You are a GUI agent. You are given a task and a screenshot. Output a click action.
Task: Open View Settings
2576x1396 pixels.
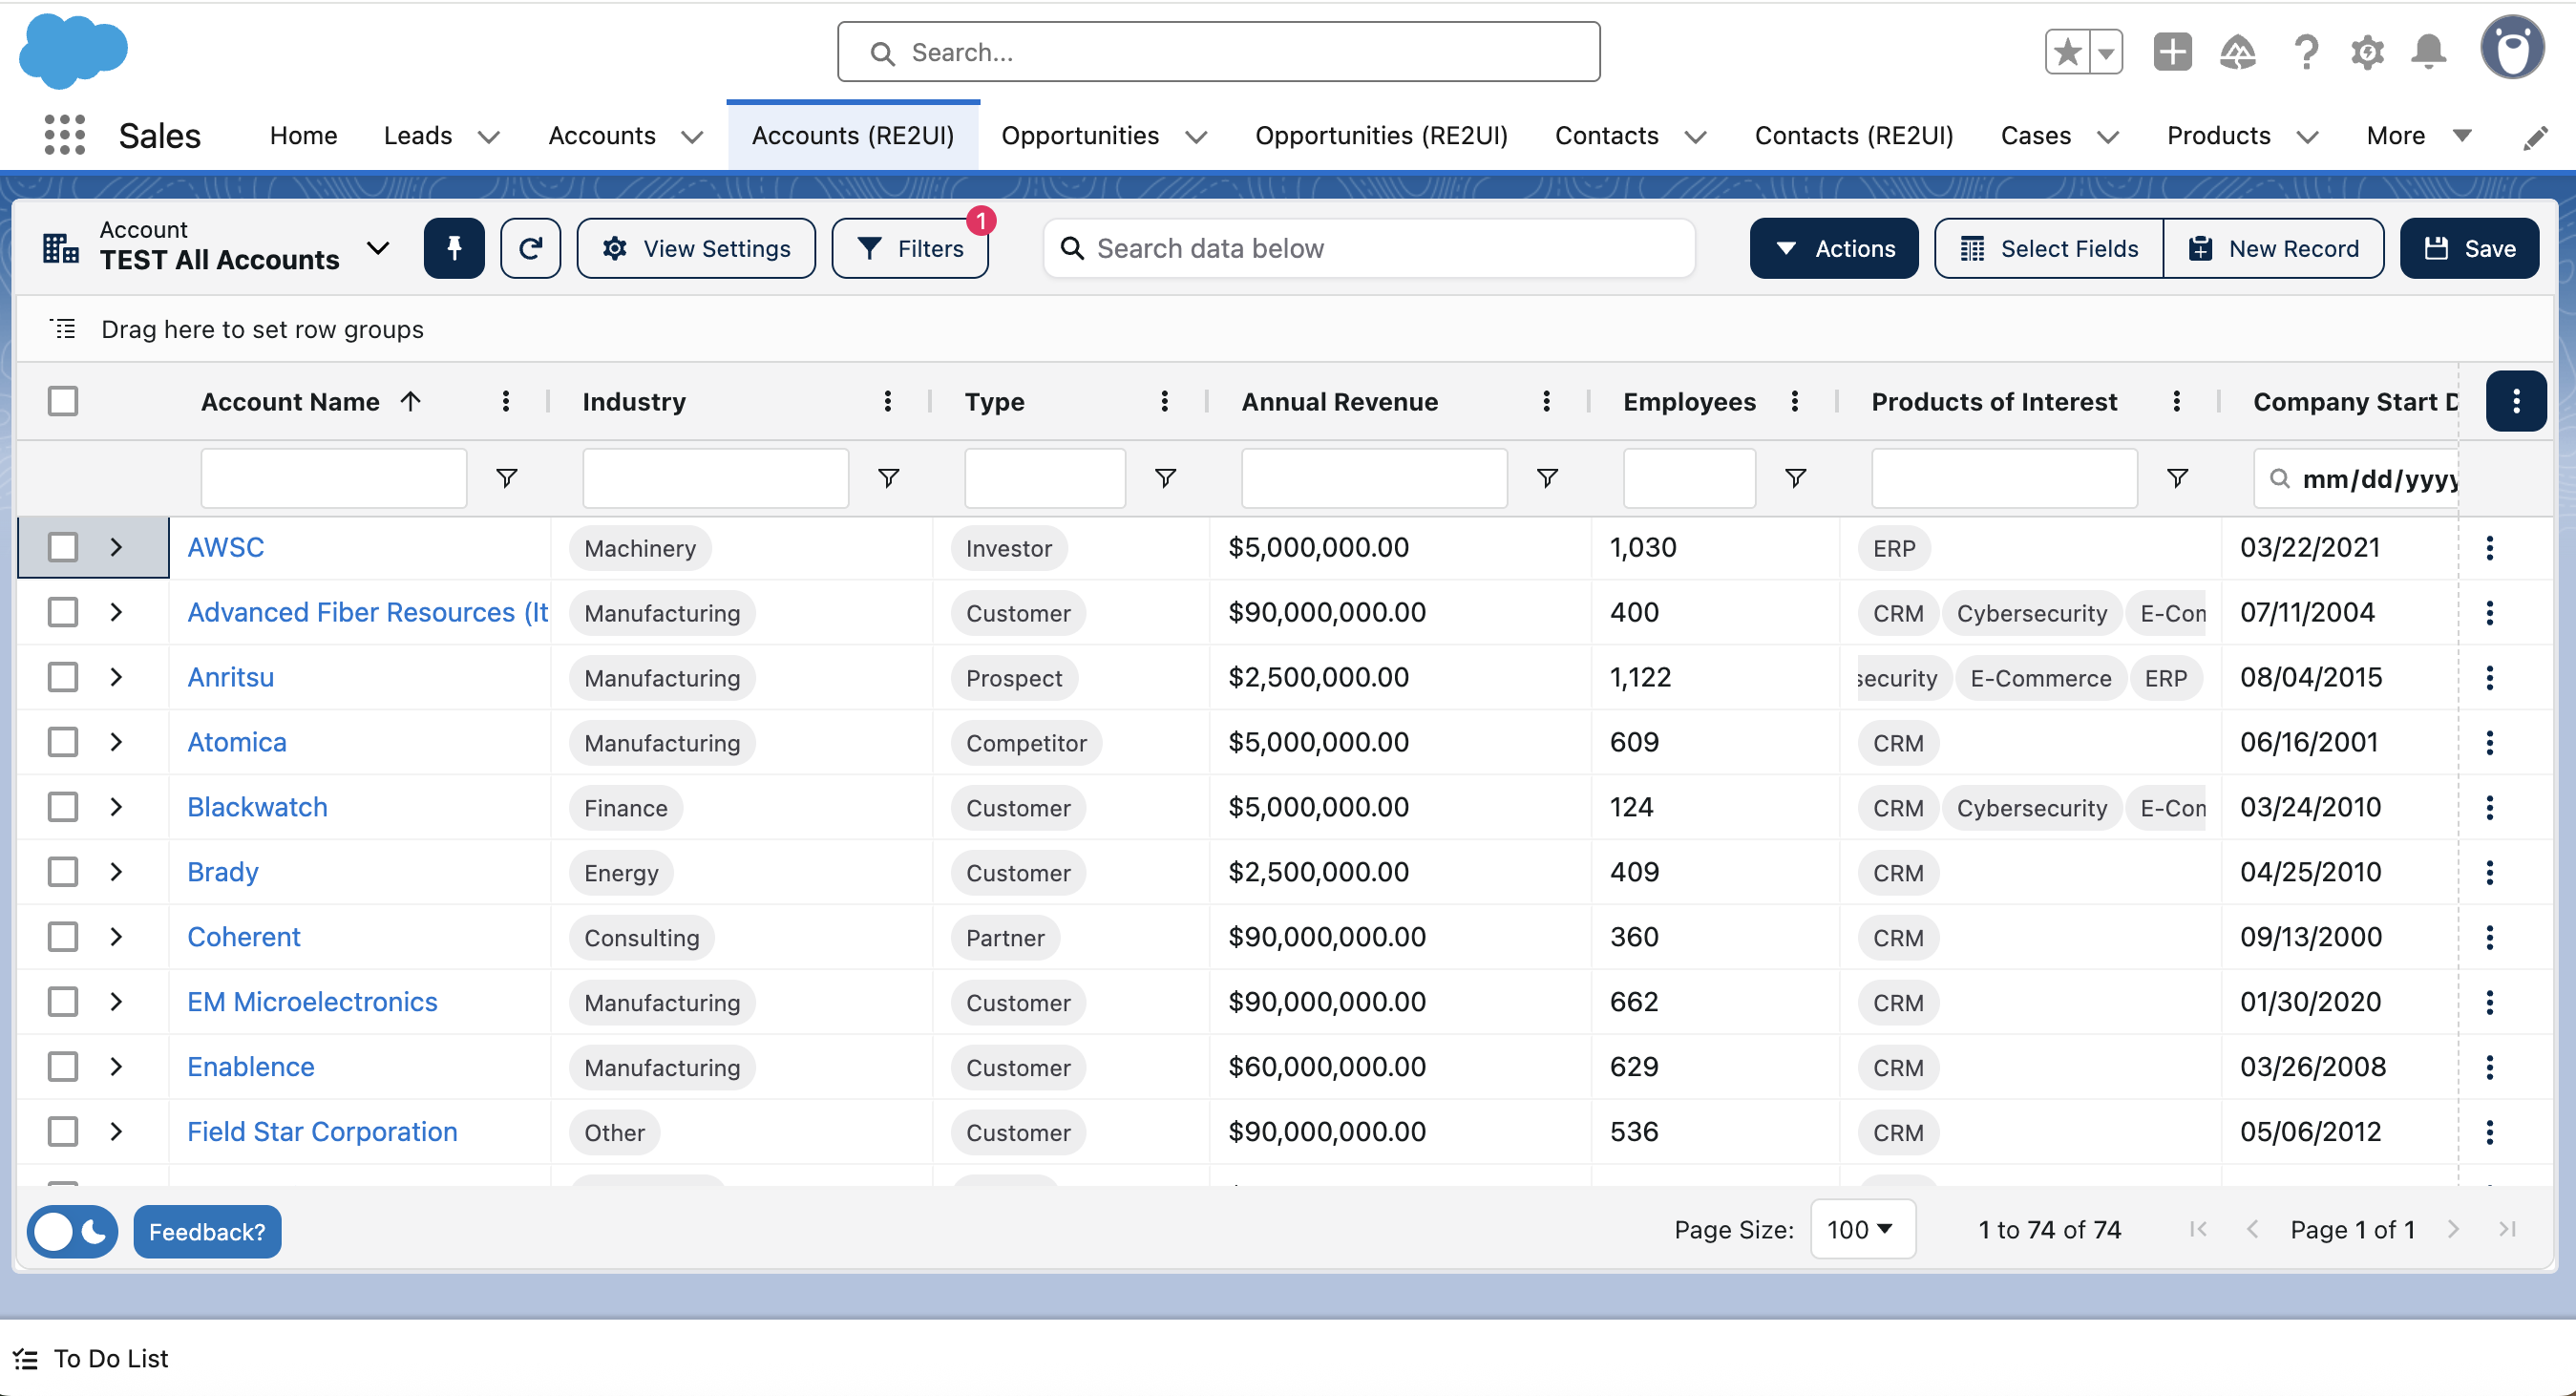point(696,248)
